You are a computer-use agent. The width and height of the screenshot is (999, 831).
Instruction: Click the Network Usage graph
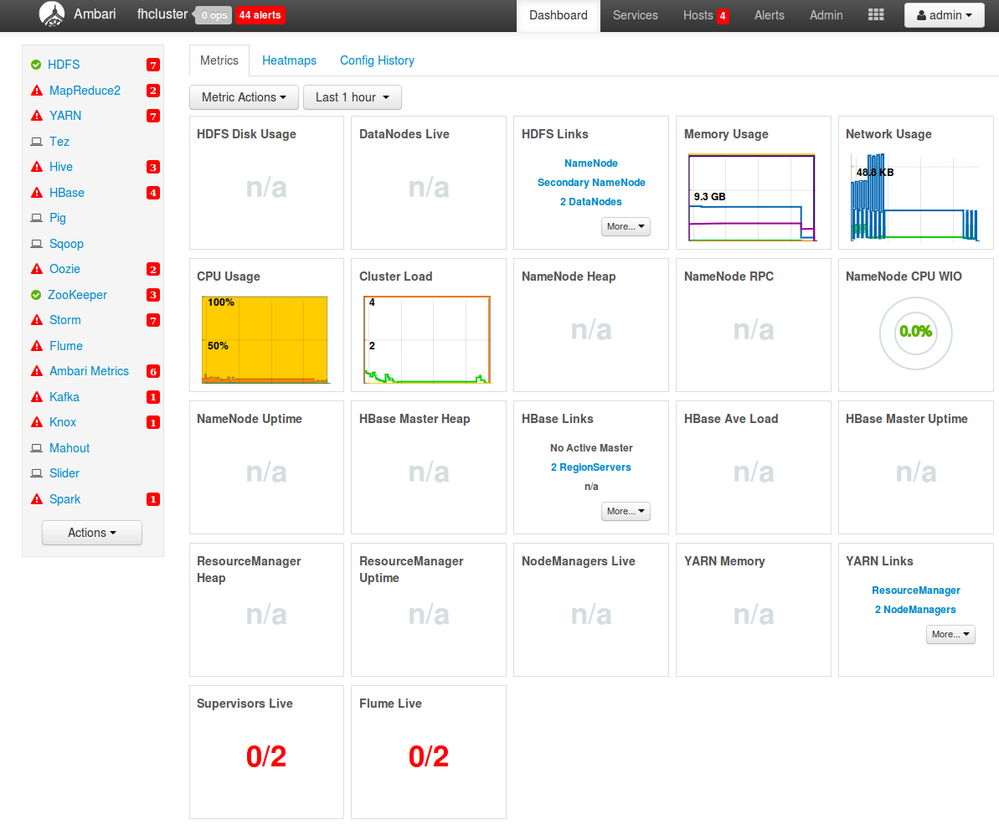(915, 198)
